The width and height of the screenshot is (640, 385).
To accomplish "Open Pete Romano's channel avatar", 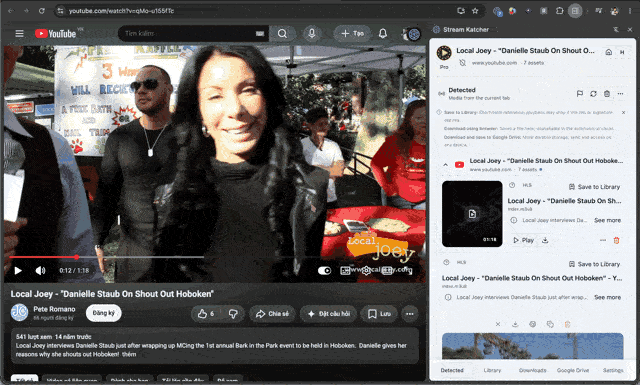I will pos(19,312).
